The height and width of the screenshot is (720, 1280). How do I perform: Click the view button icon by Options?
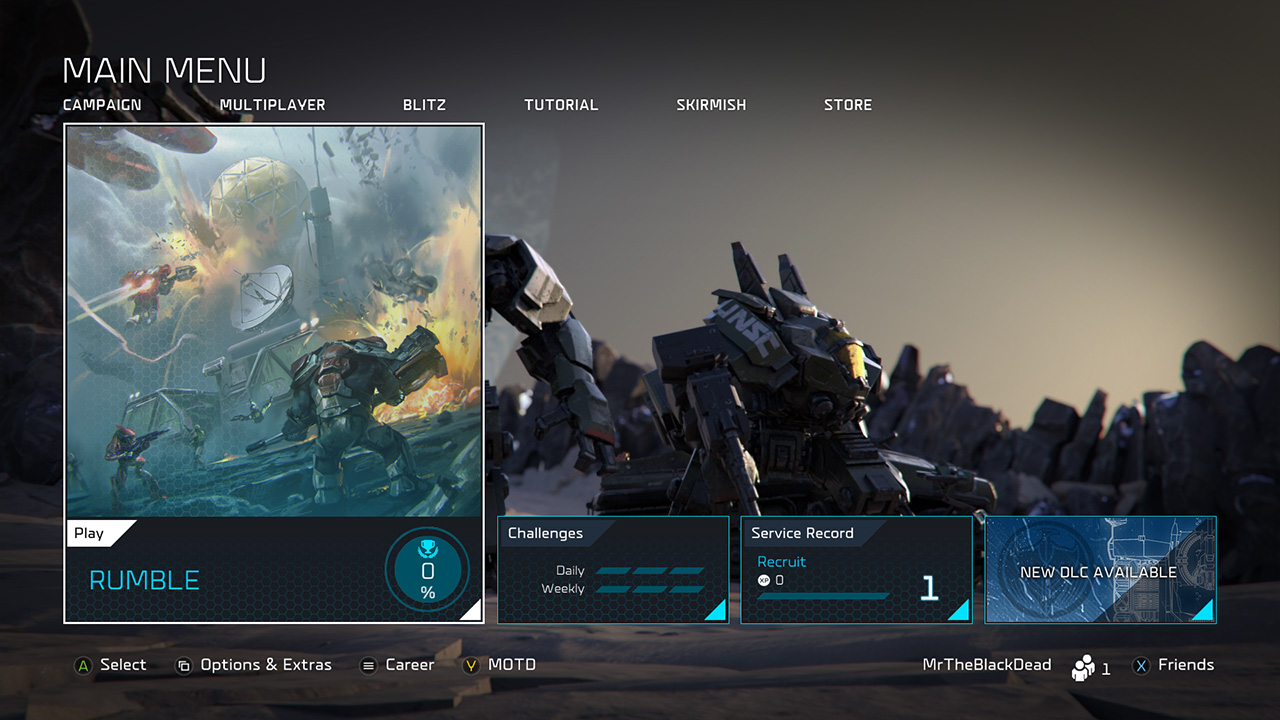click(x=183, y=666)
